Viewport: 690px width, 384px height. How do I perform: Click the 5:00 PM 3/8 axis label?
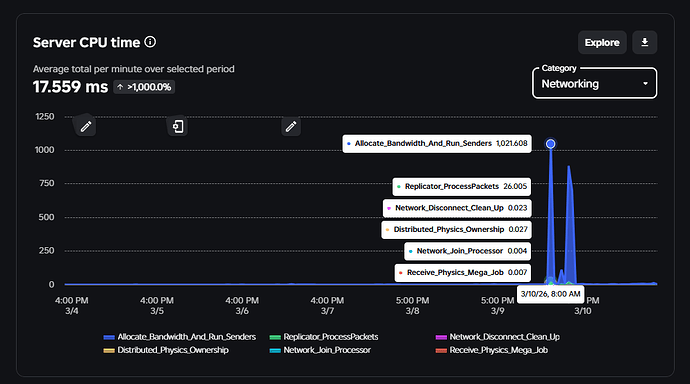coord(412,306)
